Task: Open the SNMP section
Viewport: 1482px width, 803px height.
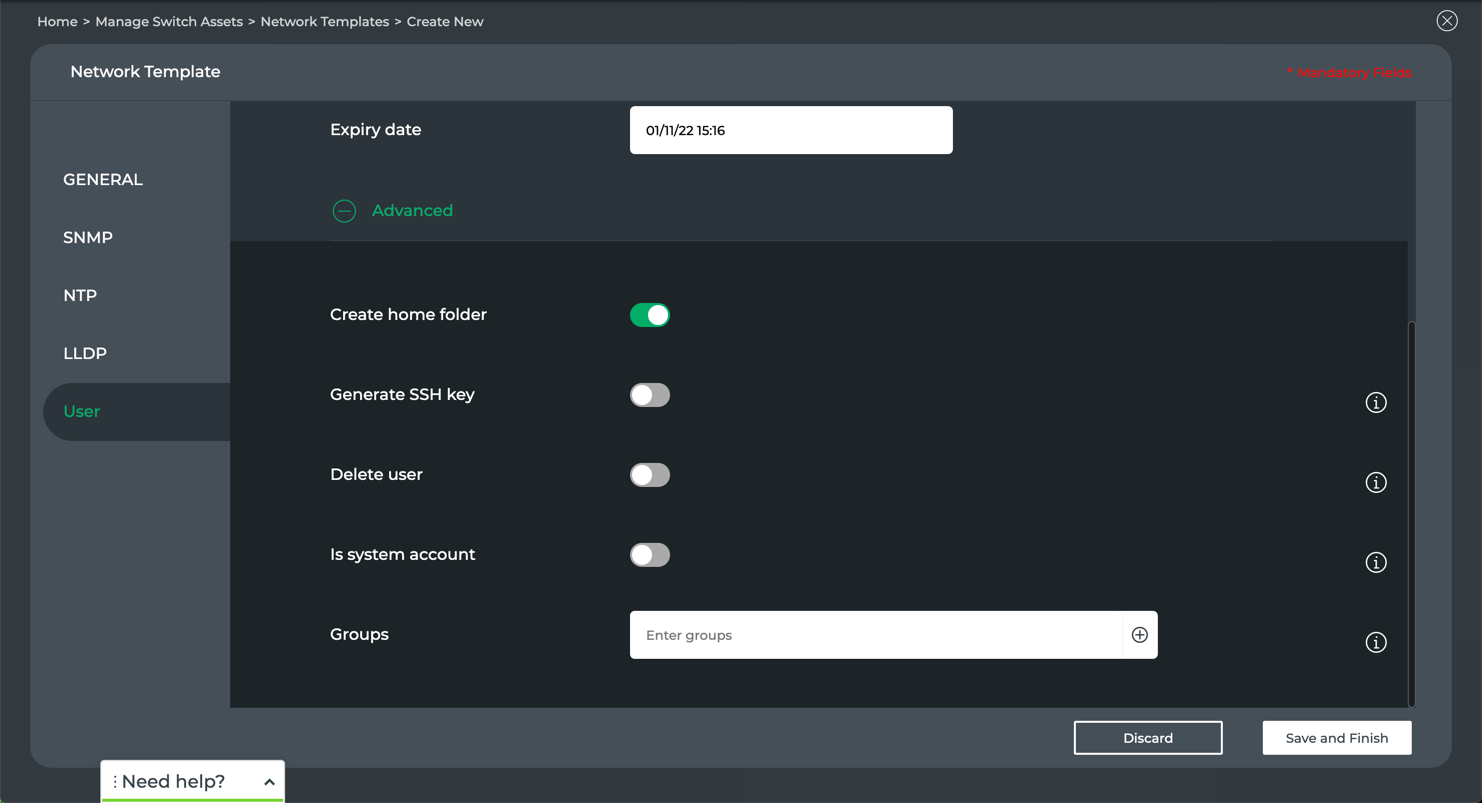Action: pyautogui.click(x=88, y=238)
